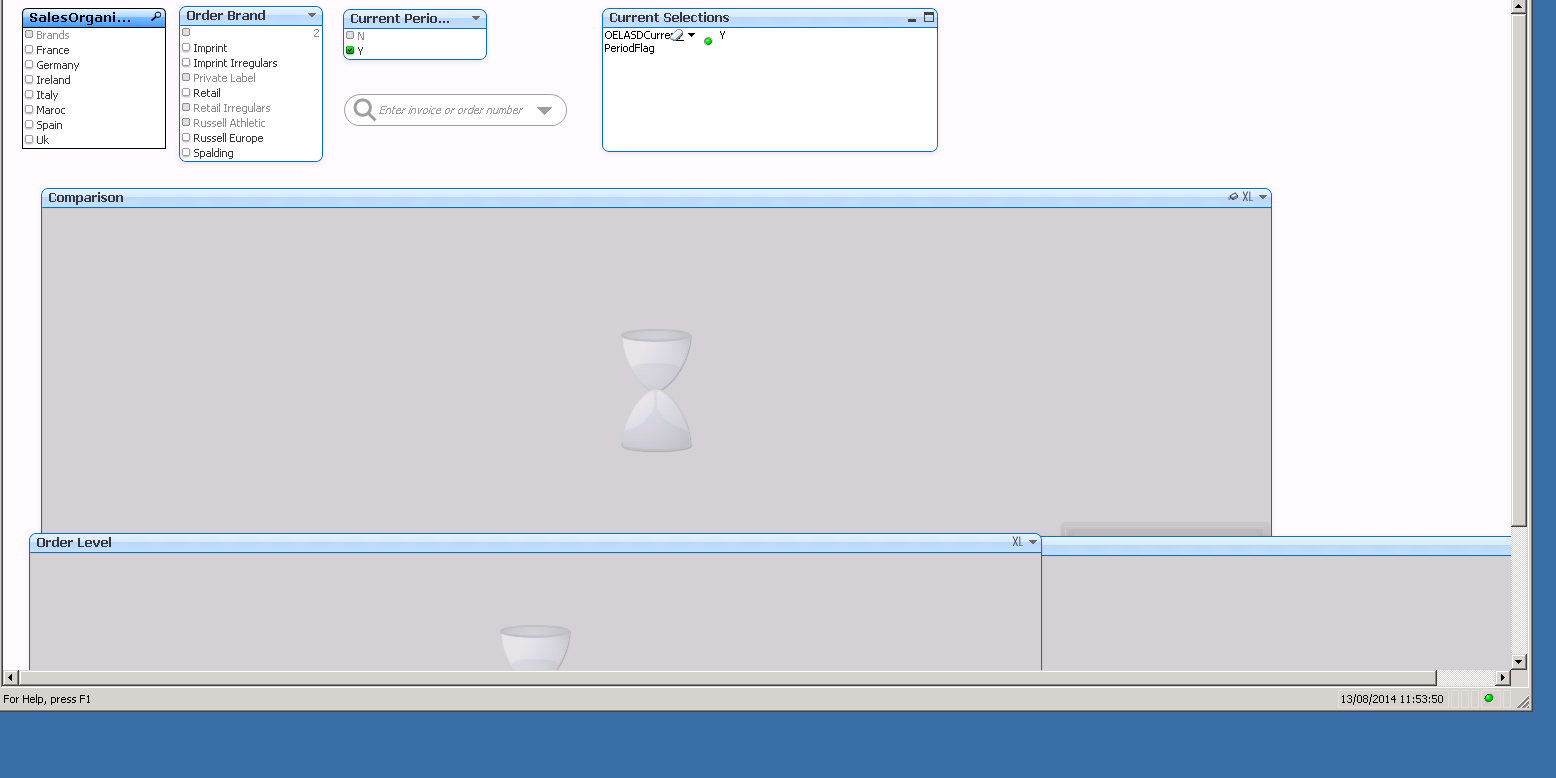Open search in the SalesOrganisation list box header
The width and height of the screenshot is (1556, 778).
pyautogui.click(x=156, y=17)
